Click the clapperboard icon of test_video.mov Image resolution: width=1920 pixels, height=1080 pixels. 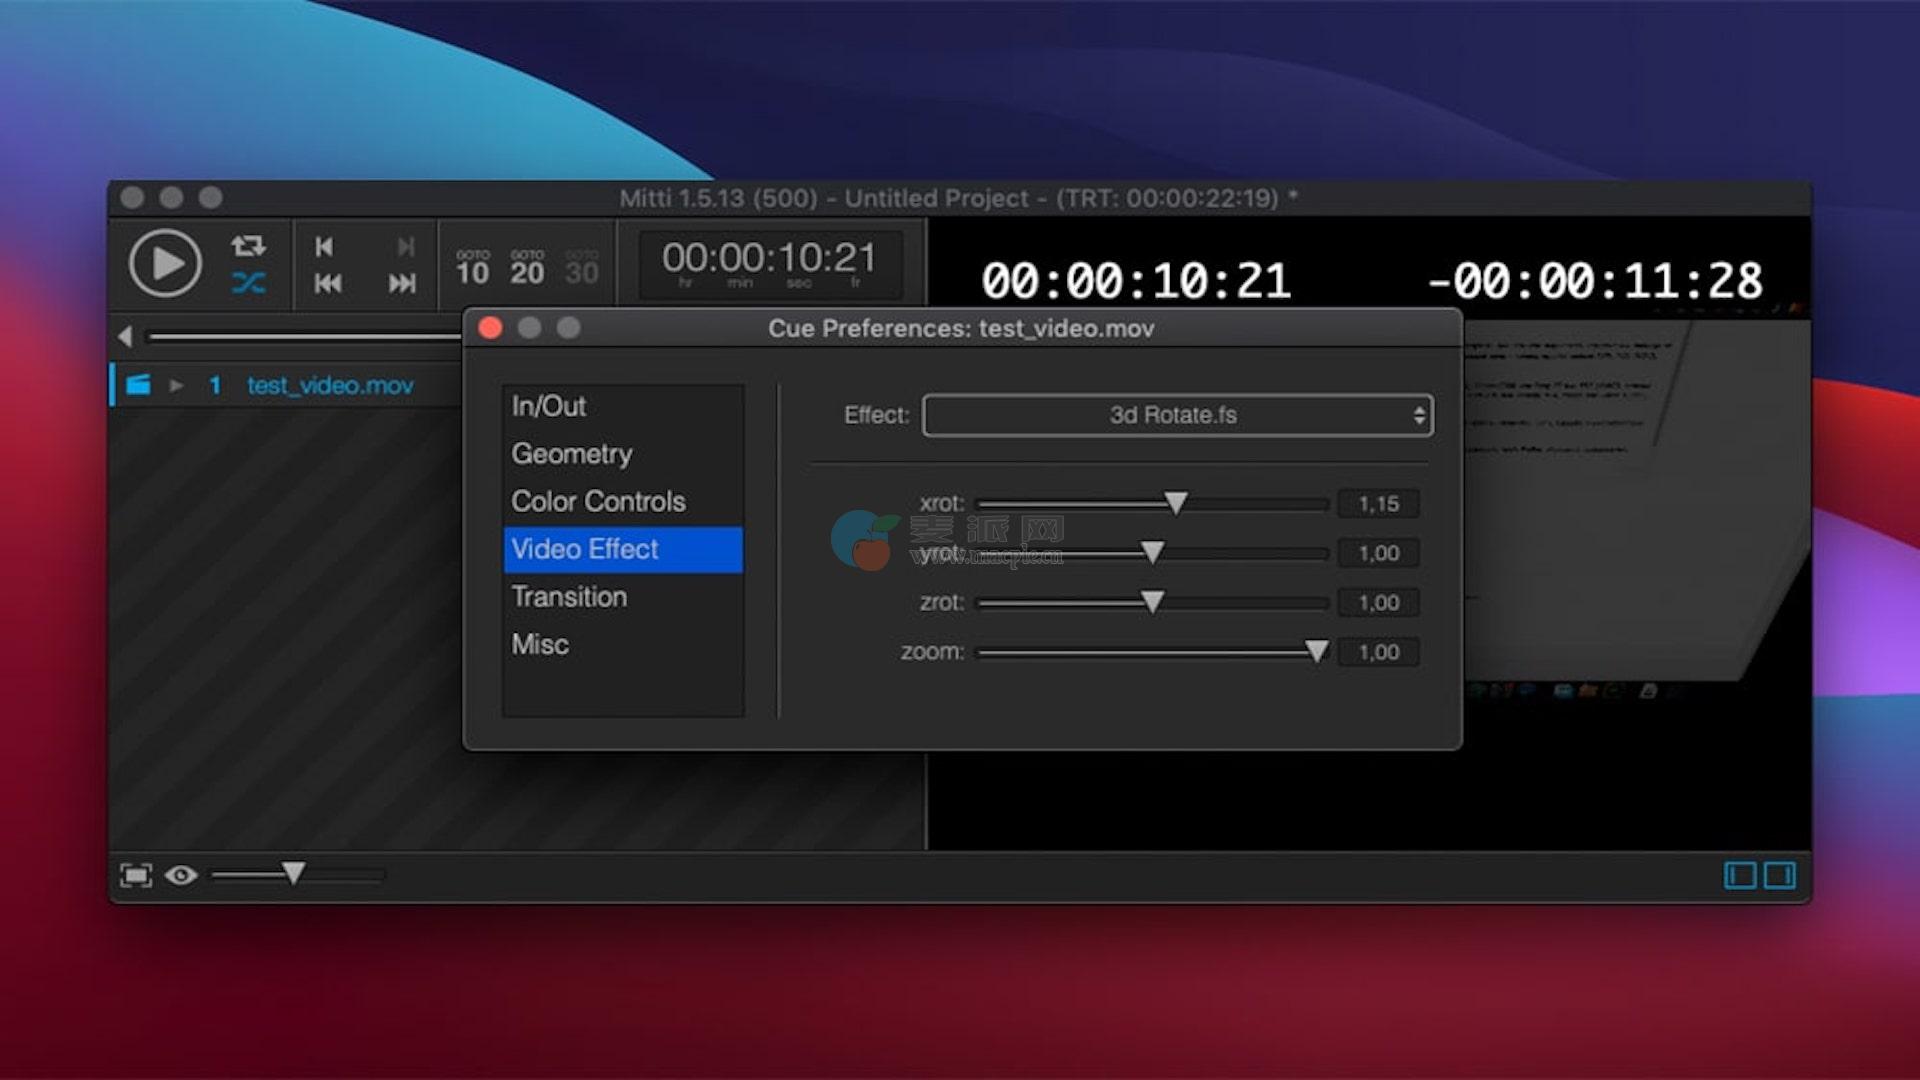(138, 385)
